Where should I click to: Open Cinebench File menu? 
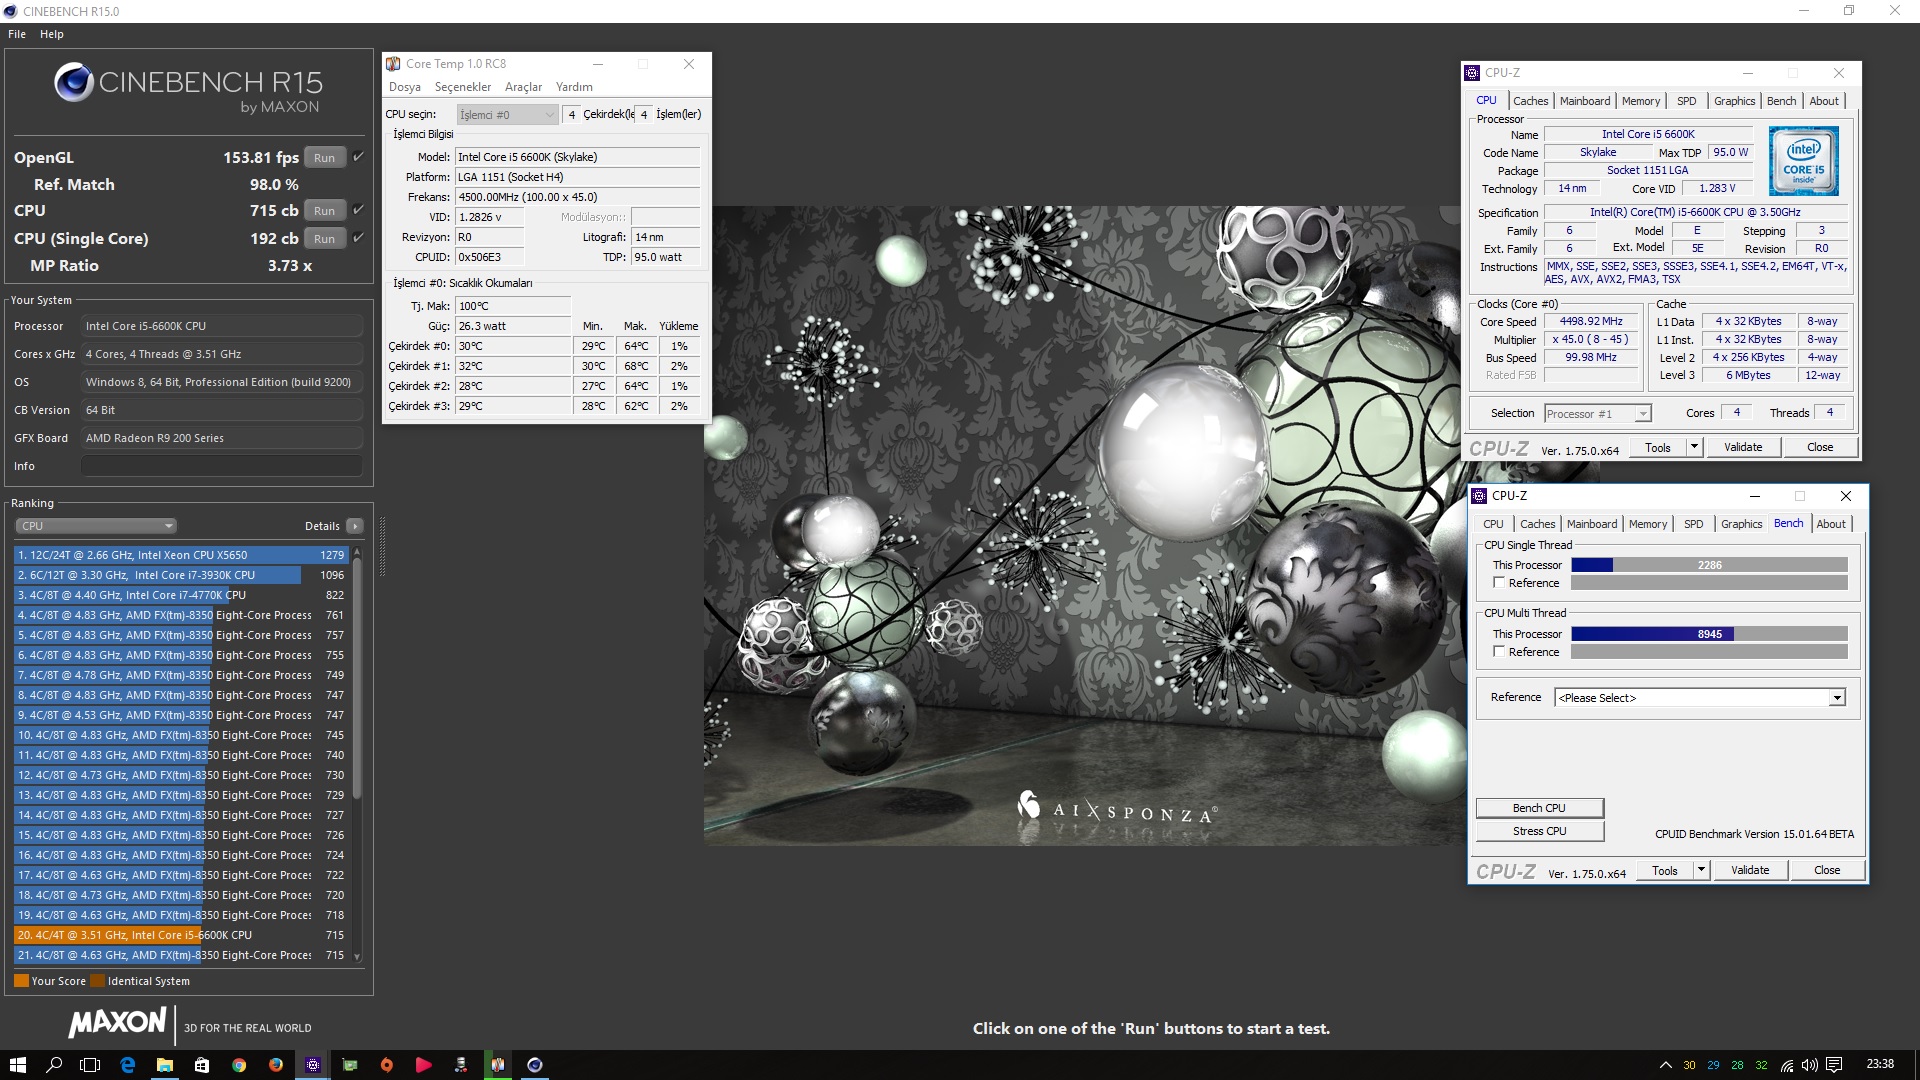pyautogui.click(x=17, y=34)
